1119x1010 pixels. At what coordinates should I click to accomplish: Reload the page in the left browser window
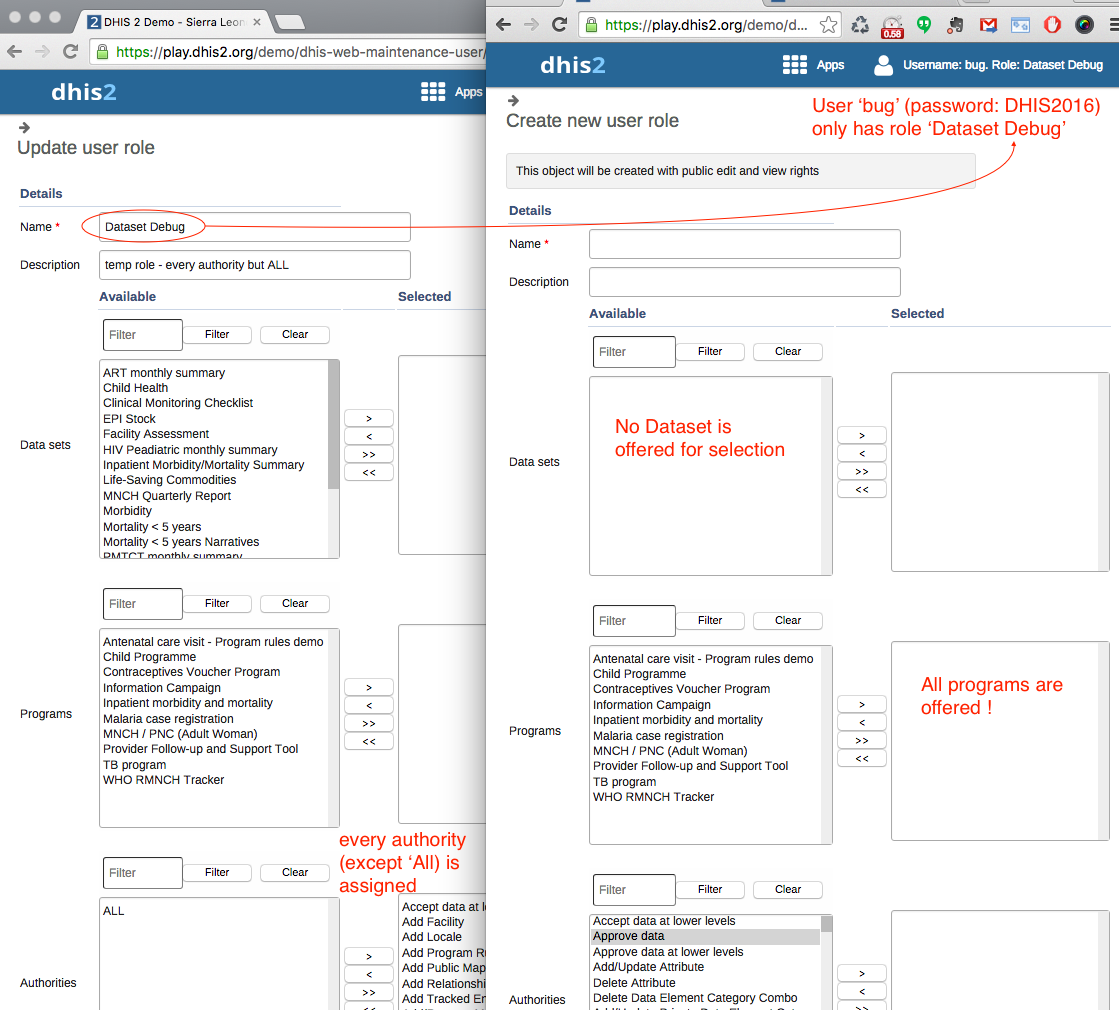point(70,51)
